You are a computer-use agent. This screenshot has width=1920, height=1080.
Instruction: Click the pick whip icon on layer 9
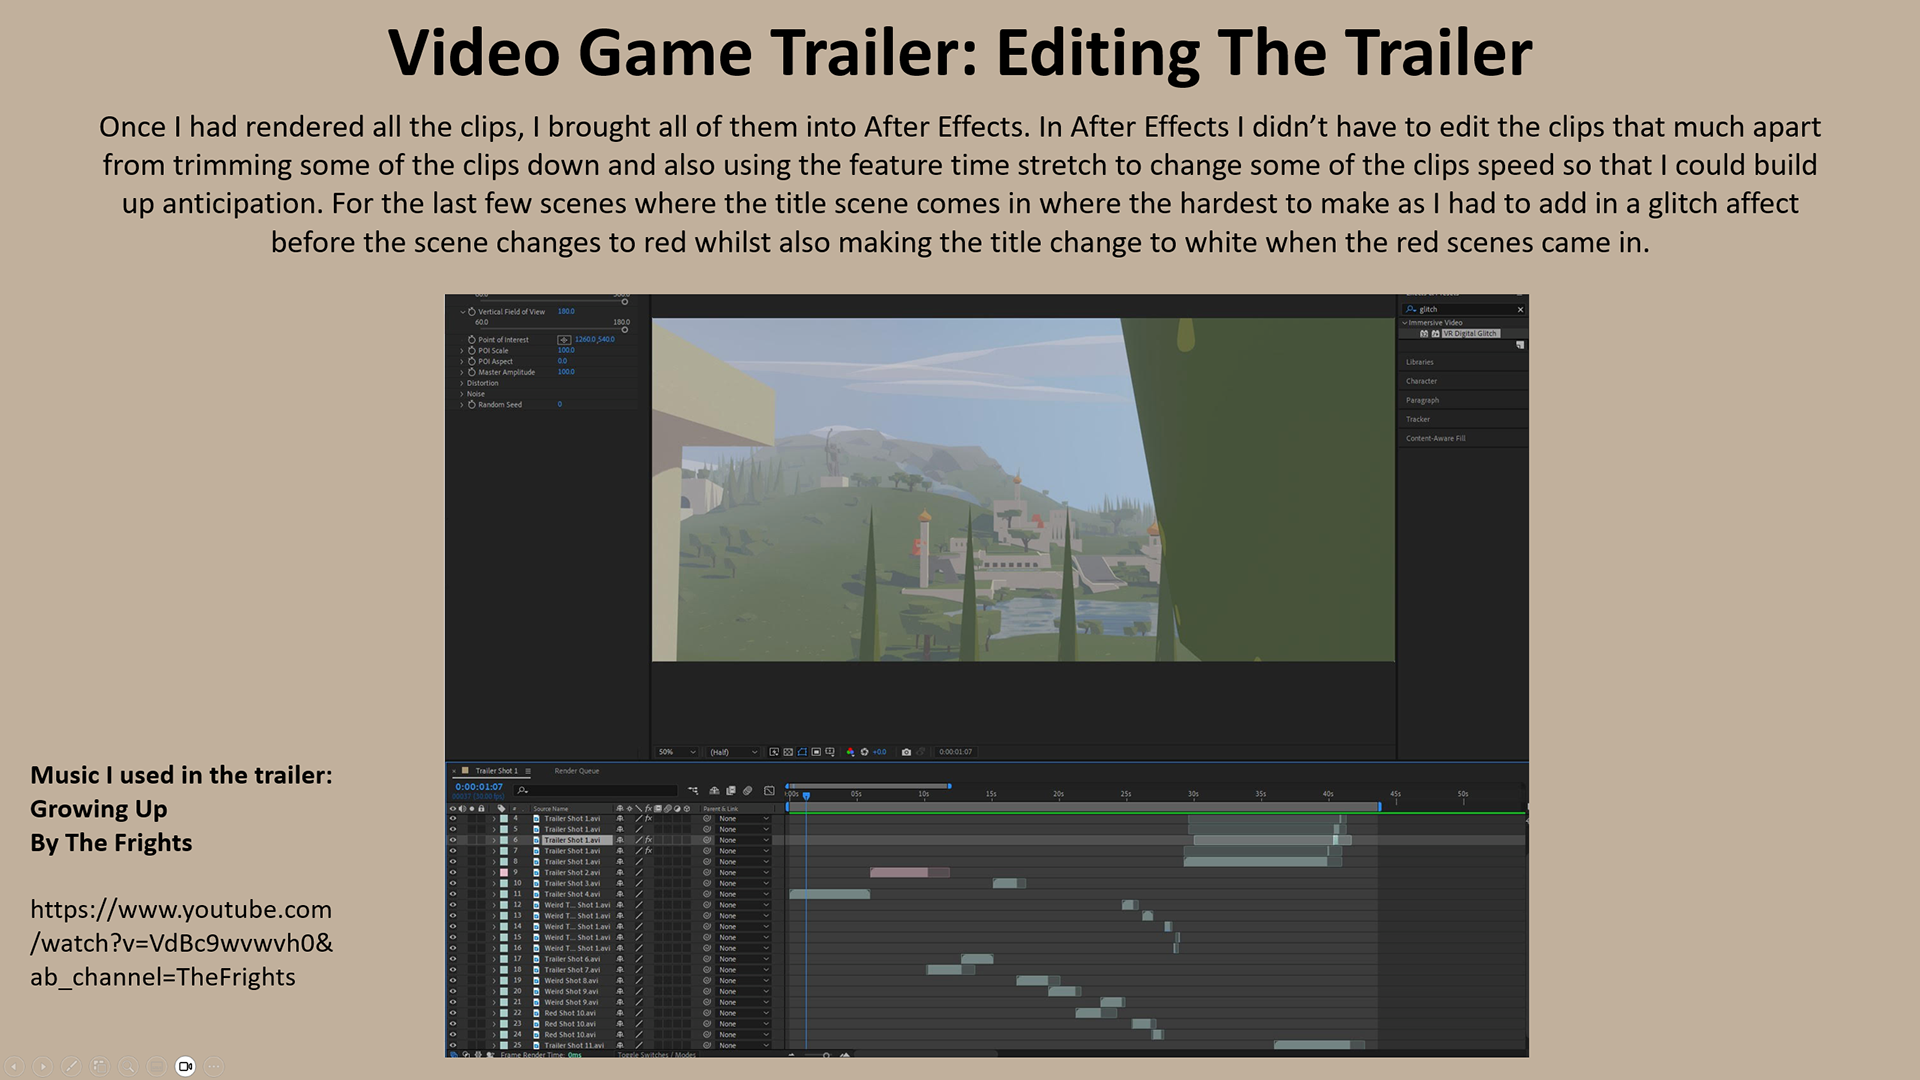[x=707, y=872]
